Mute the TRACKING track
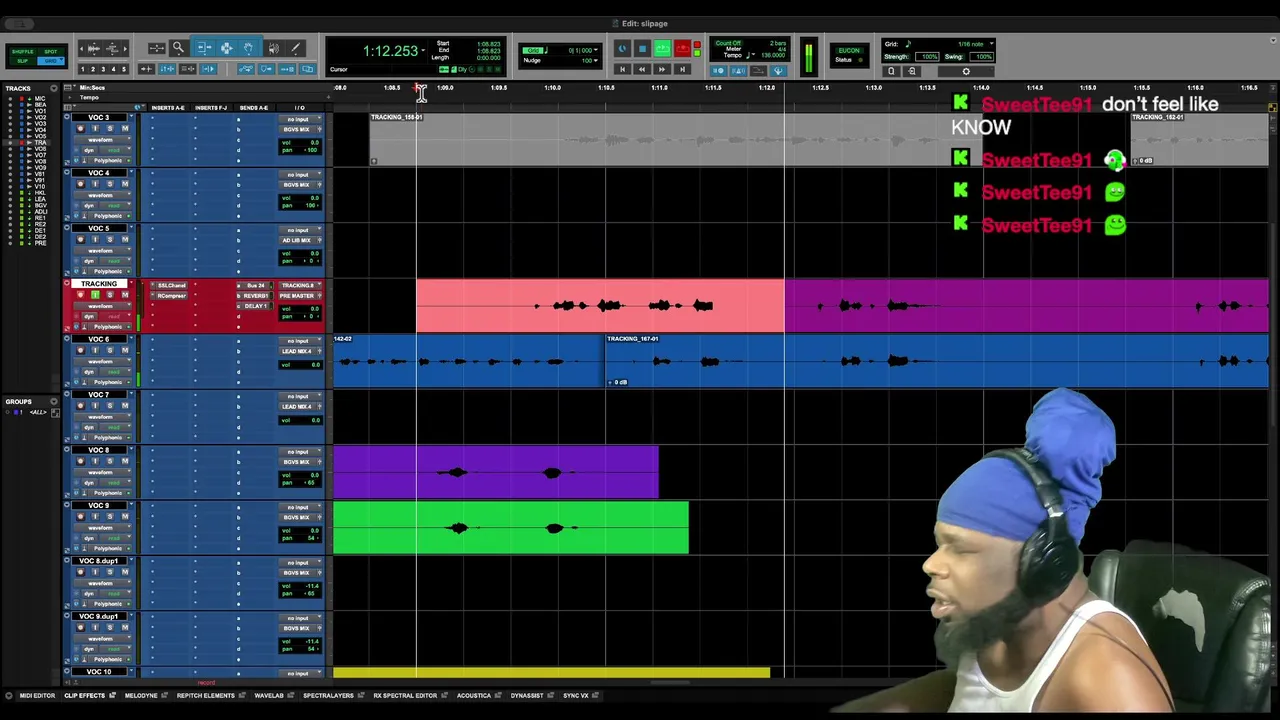 [x=125, y=295]
